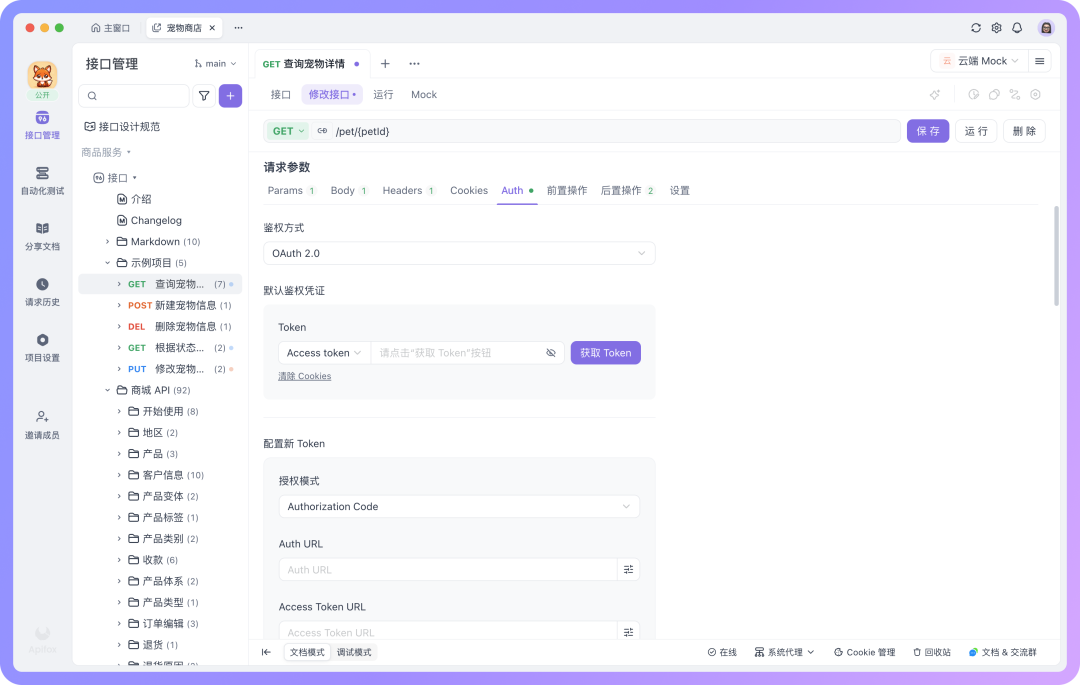This screenshot has height=685, width=1080.
Task: Expand the Markdown folder
Action: click(107, 242)
